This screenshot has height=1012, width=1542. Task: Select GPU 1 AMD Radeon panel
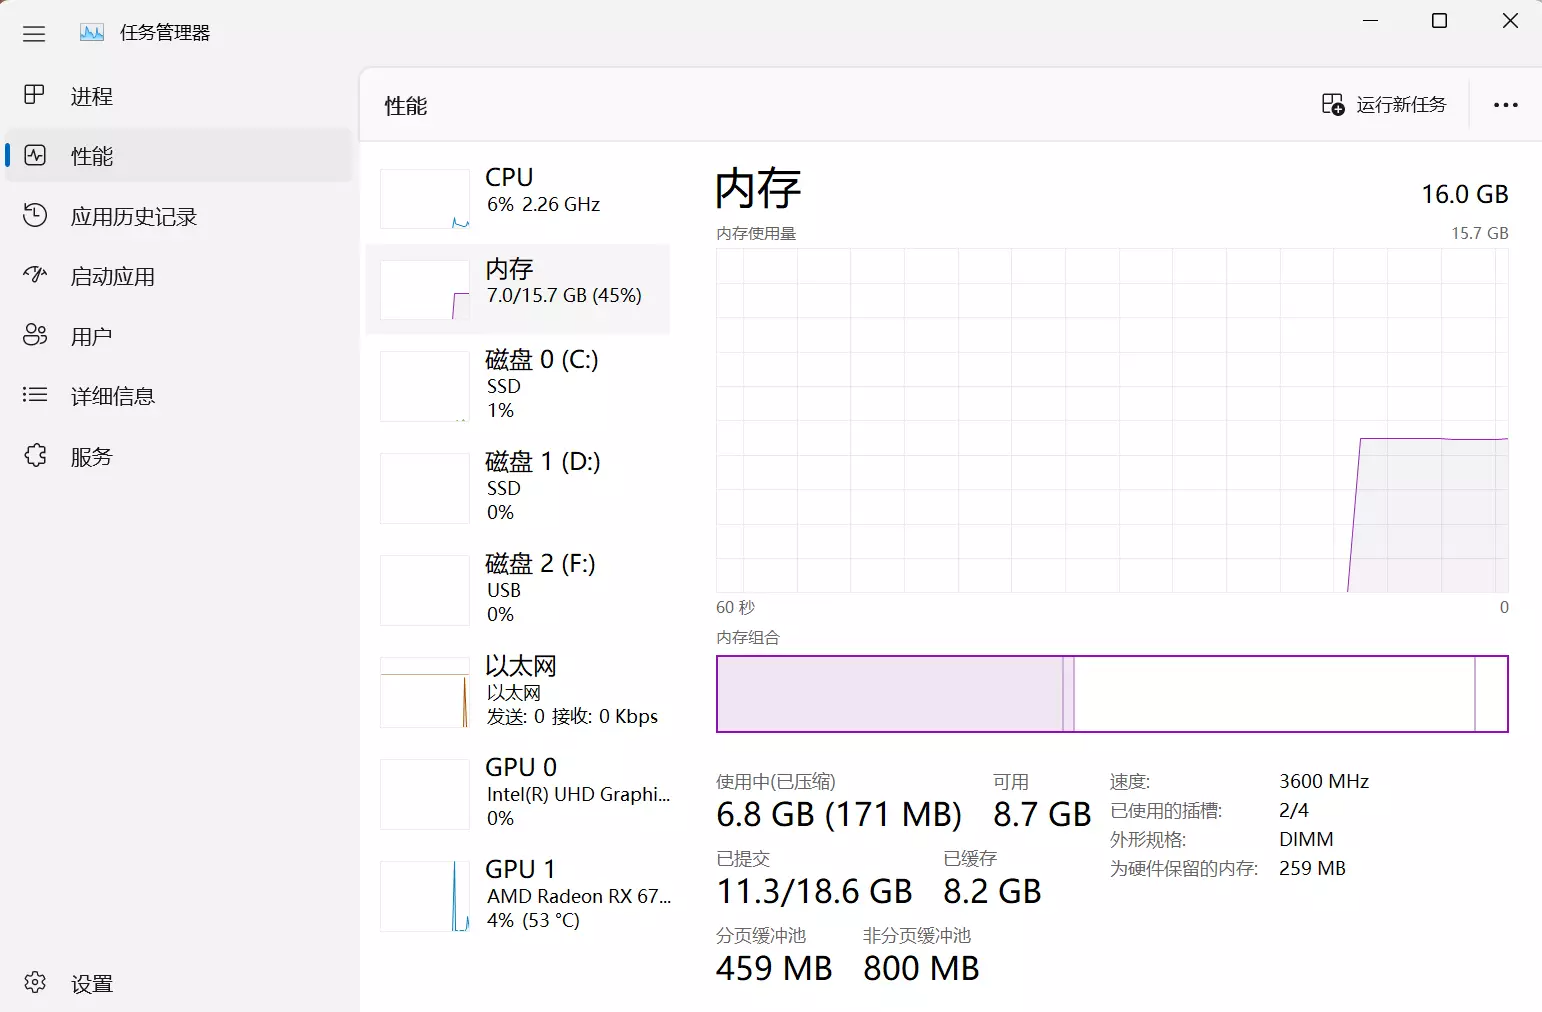click(x=519, y=895)
